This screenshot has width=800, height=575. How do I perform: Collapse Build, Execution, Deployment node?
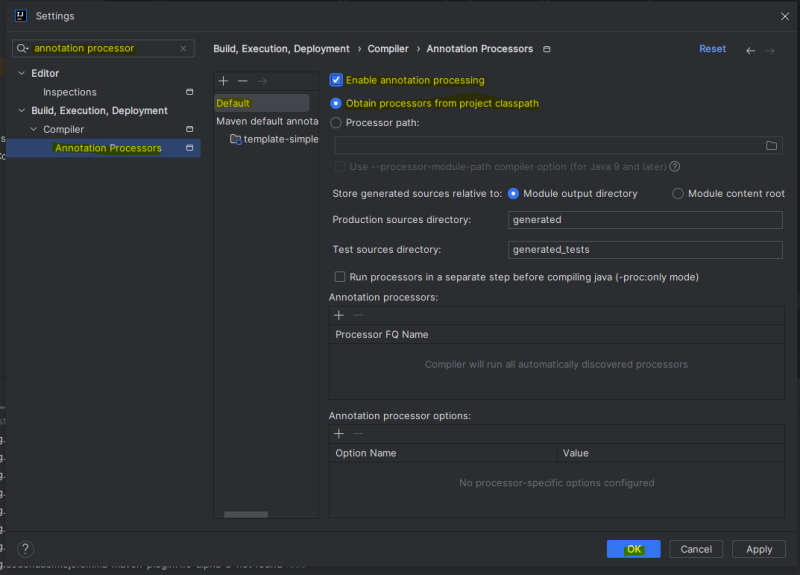[x=21, y=111]
